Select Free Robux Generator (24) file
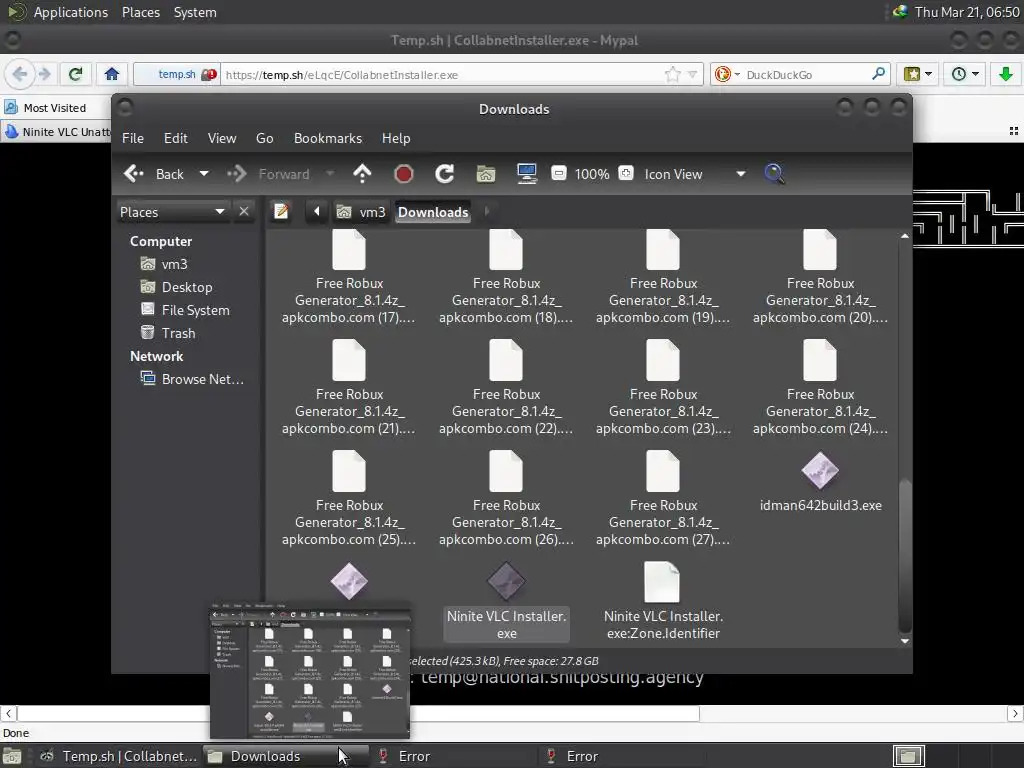This screenshot has width=1024, height=768. click(x=820, y=388)
